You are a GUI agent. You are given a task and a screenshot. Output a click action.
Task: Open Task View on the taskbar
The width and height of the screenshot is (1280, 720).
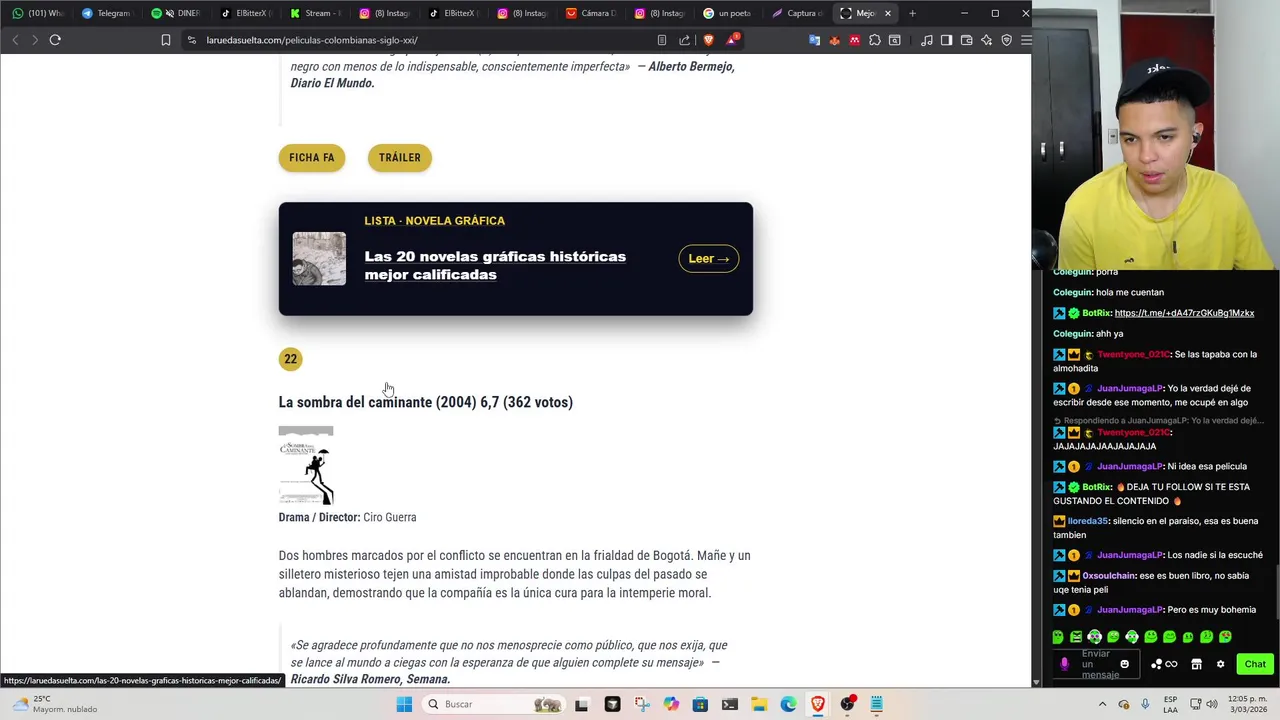[x=581, y=704]
